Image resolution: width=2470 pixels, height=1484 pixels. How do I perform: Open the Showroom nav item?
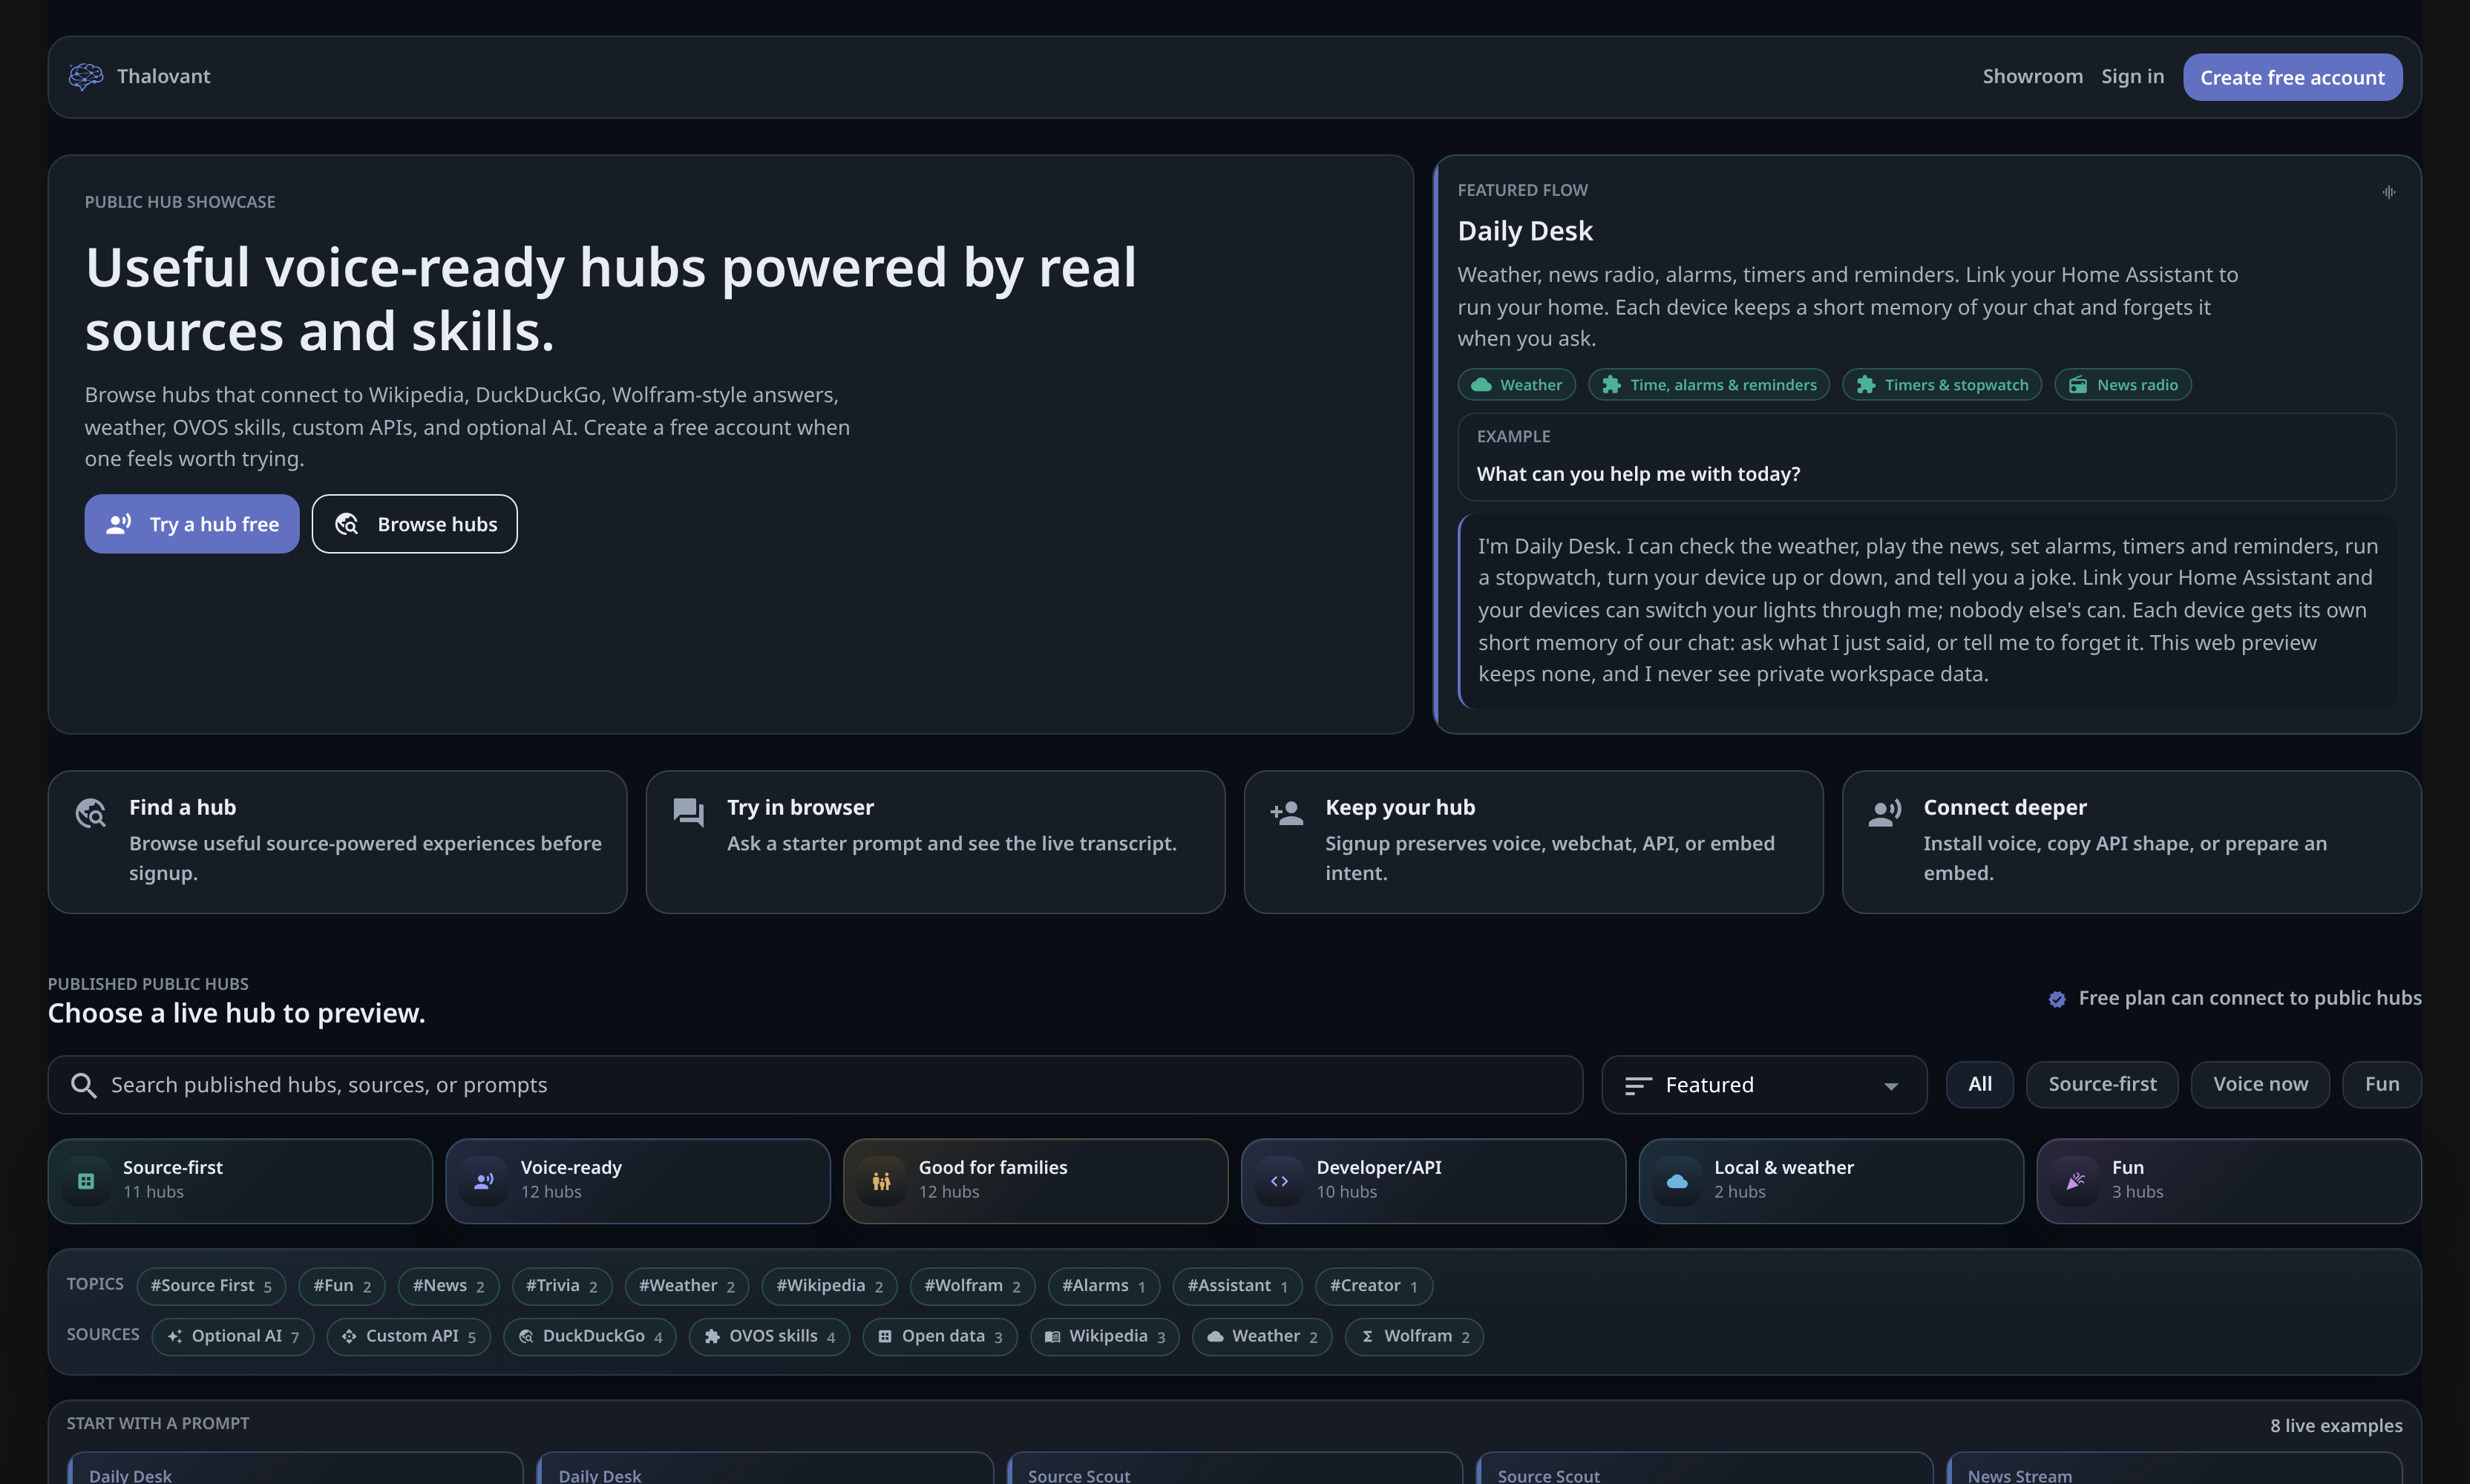point(2032,77)
